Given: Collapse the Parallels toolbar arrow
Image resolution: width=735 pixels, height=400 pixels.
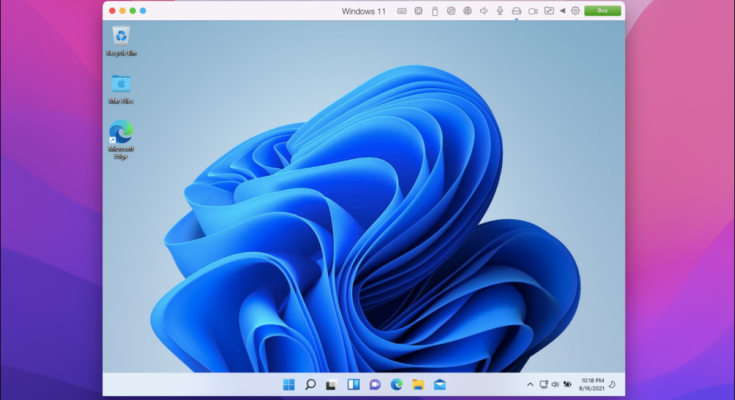Looking at the screenshot, I should (561, 11).
